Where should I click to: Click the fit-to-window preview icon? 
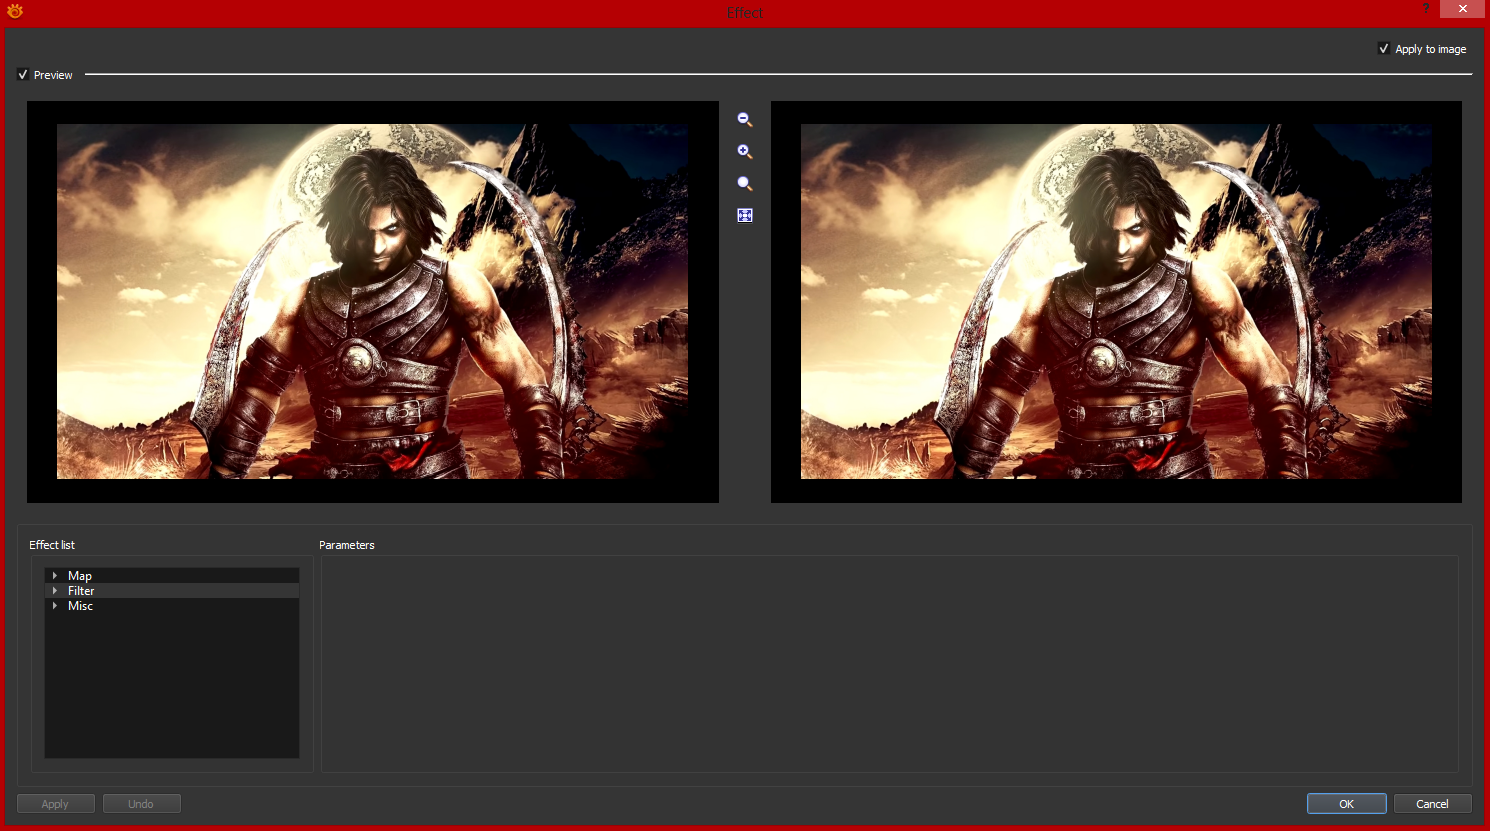coord(745,216)
